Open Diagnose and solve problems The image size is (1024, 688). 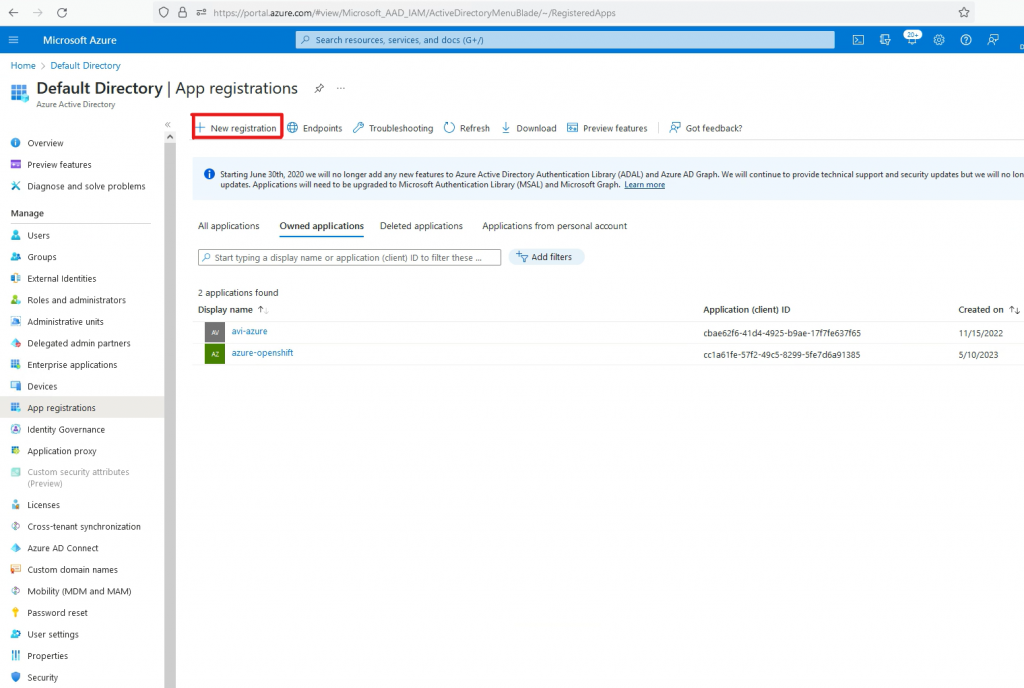[86, 186]
